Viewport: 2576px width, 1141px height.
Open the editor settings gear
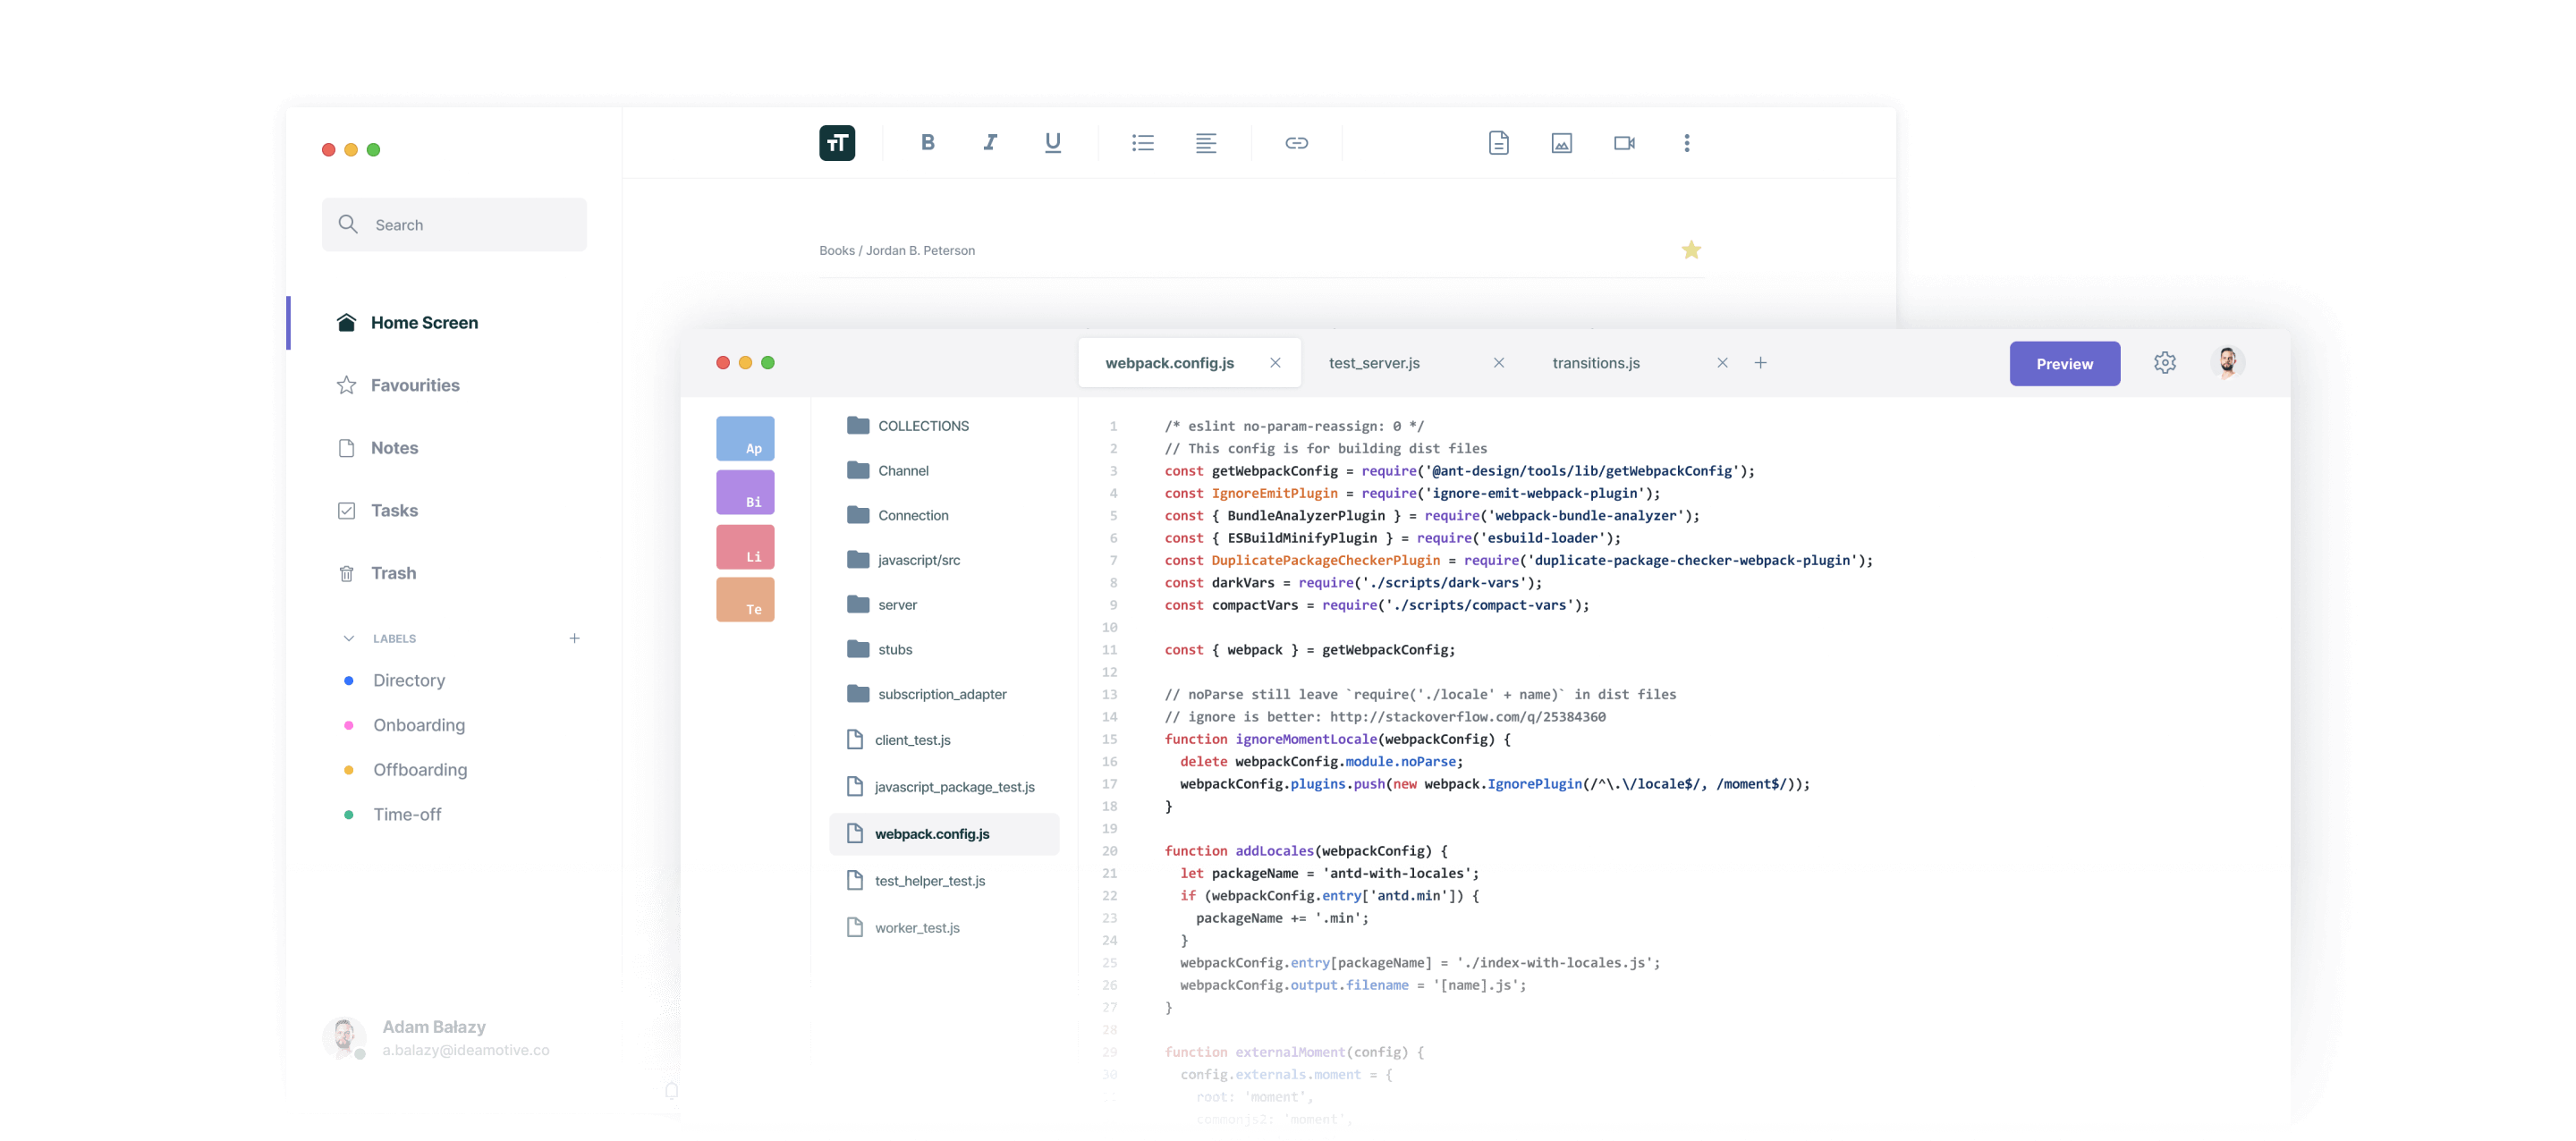pos(2164,363)
